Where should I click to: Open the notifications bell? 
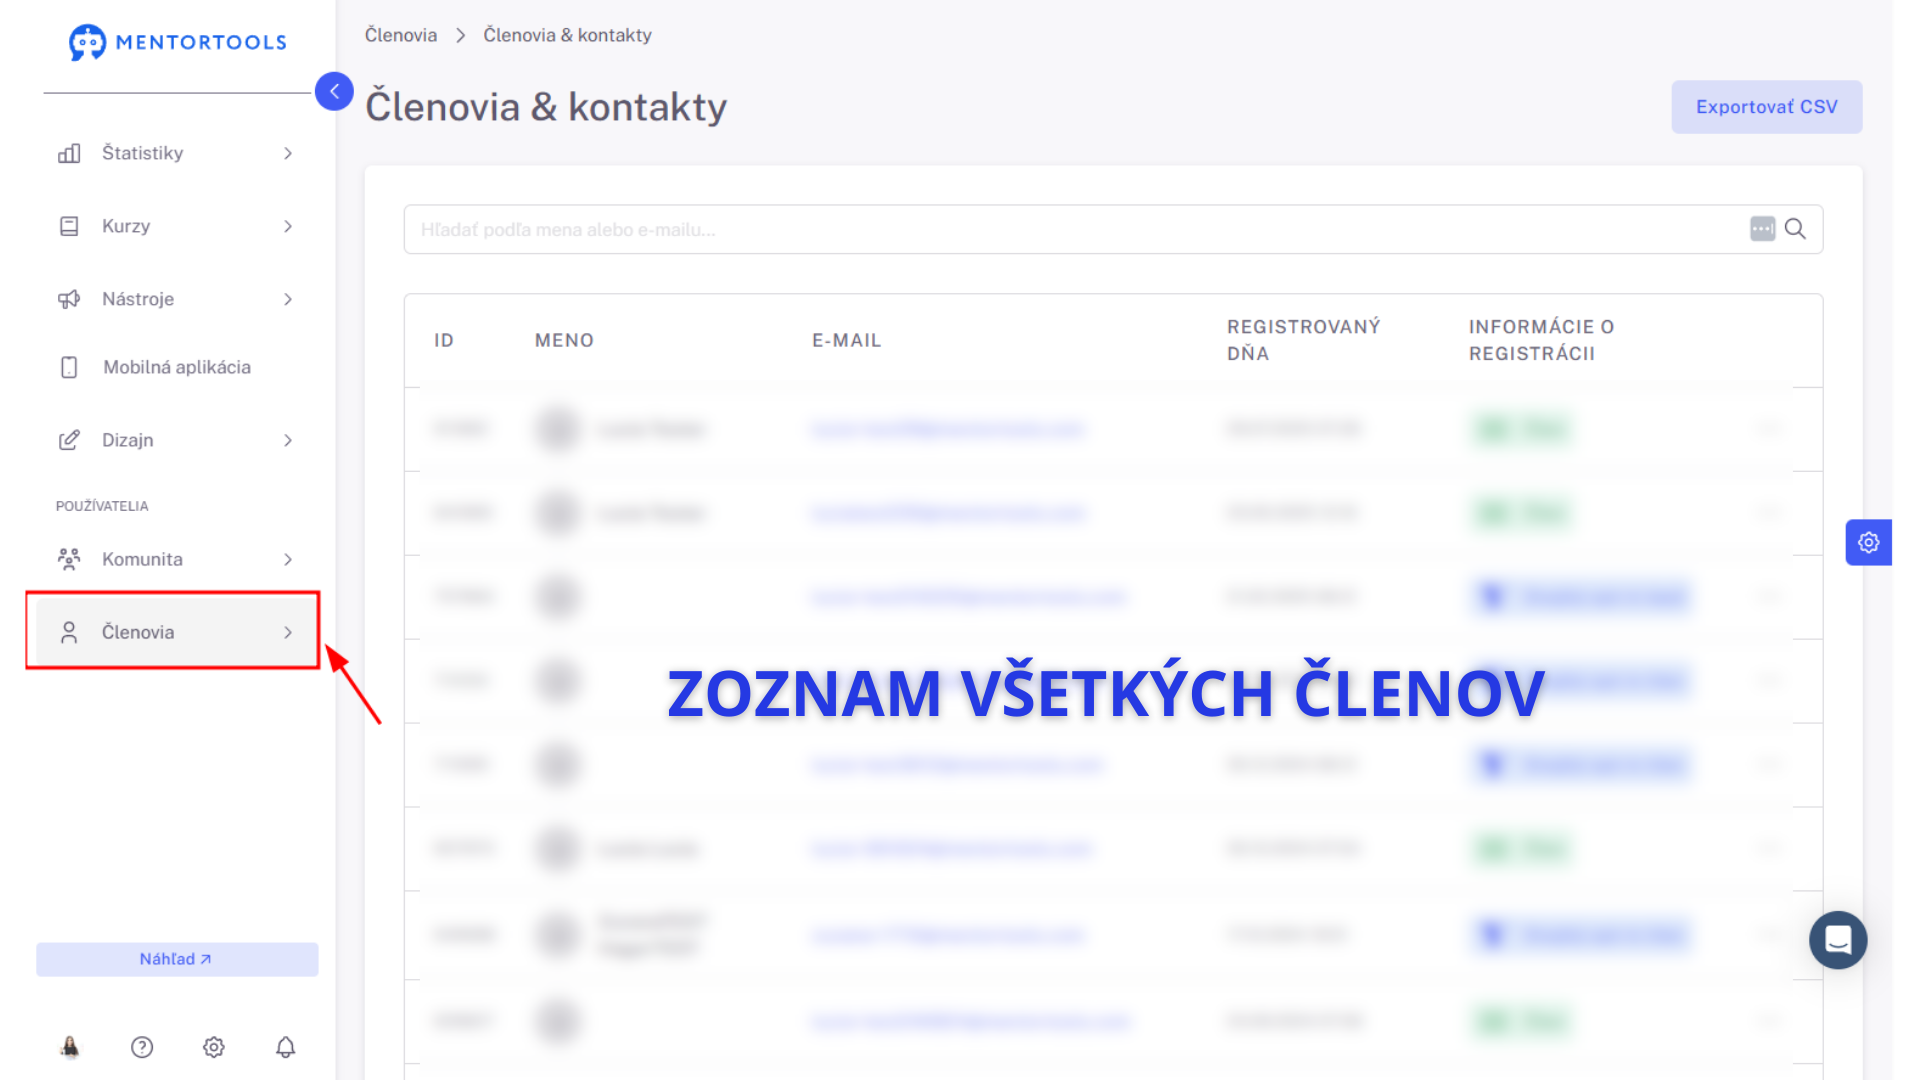(x=286, y=1047)
